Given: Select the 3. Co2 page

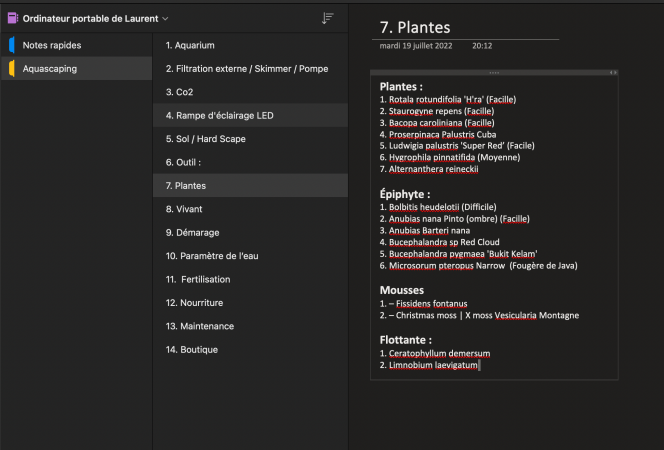Looking at the screenshot, I should (250, 92).
